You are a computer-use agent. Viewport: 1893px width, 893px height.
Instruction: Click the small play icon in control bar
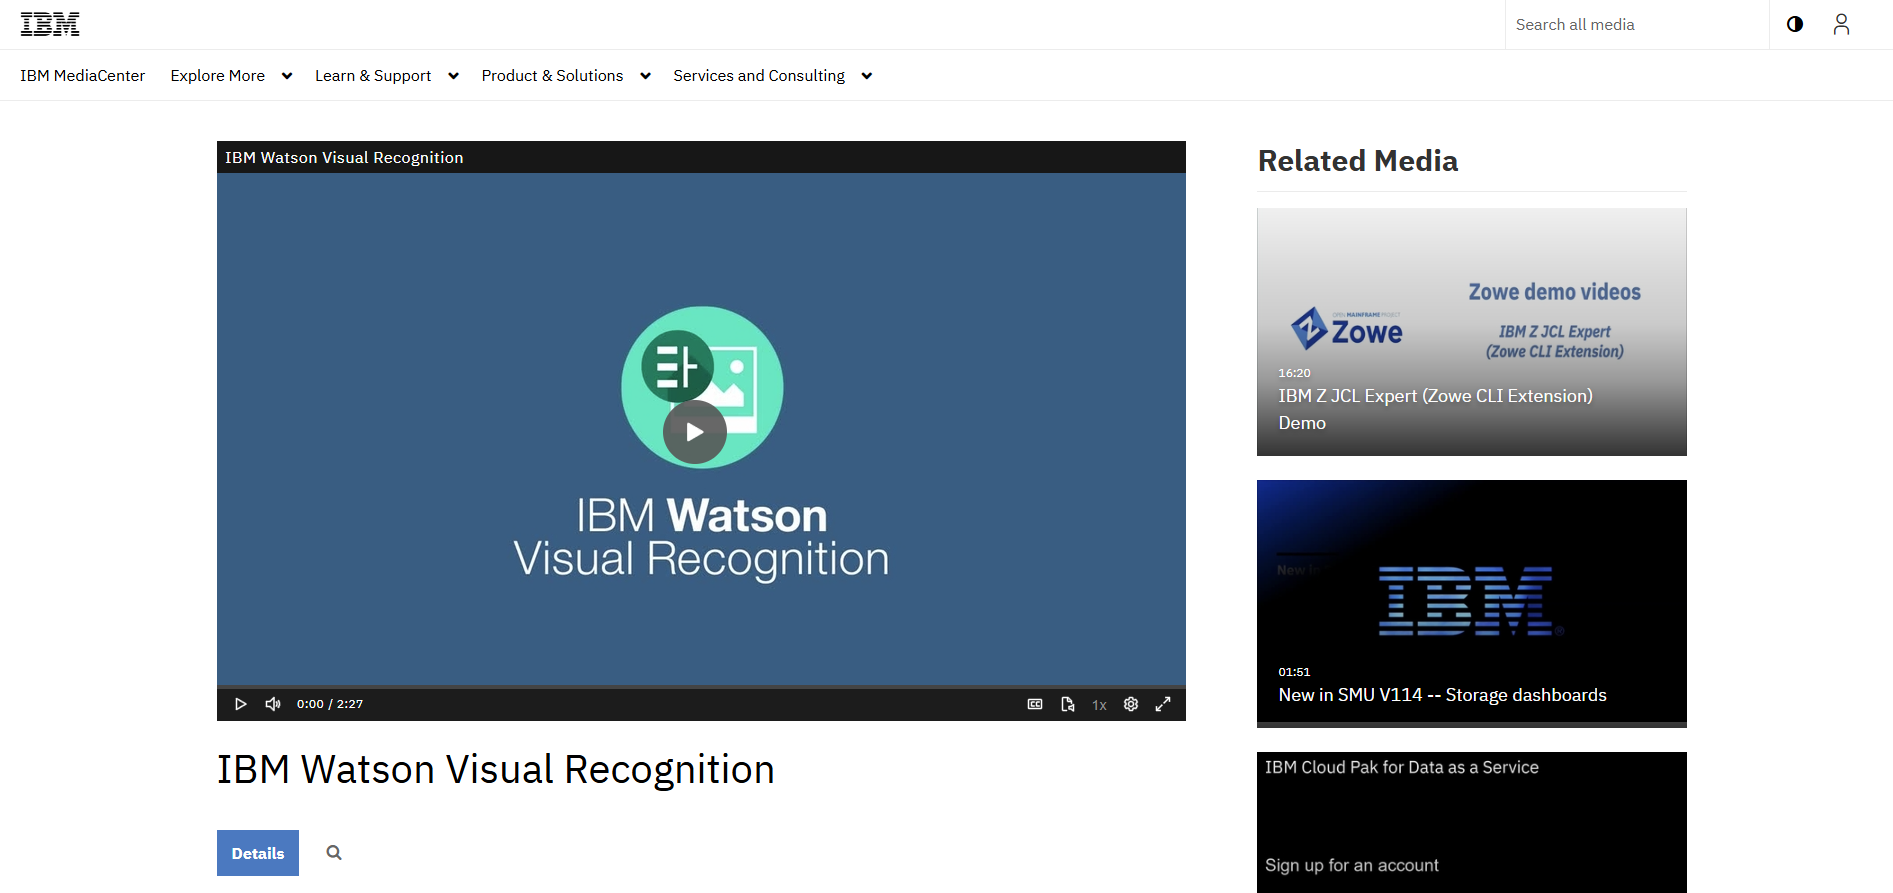[240, 704]
